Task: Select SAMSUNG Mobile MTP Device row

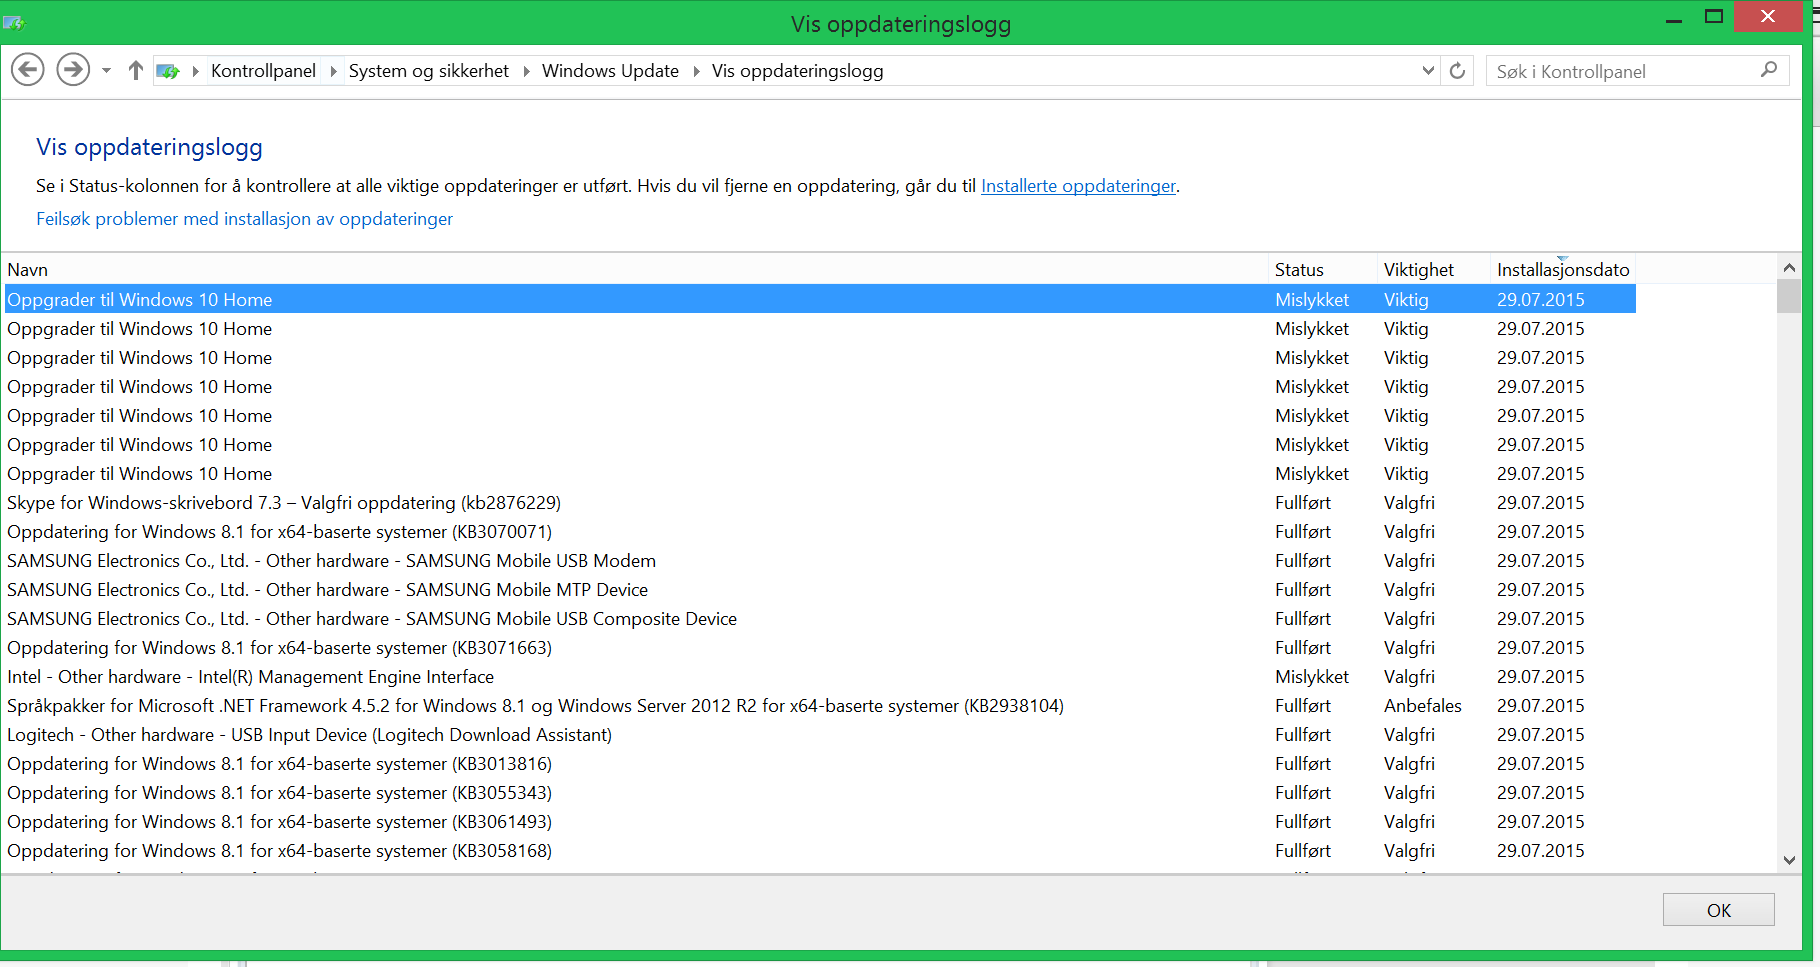Action: tap(820, 589)
